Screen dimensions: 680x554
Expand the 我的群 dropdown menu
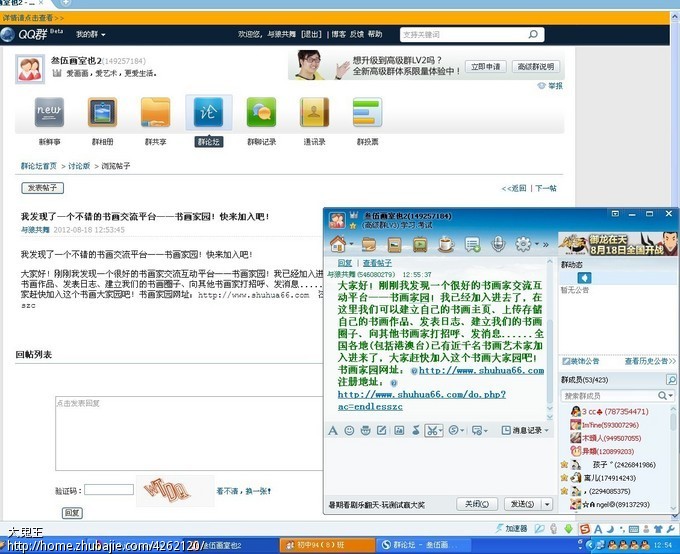(x=91, y=34)
